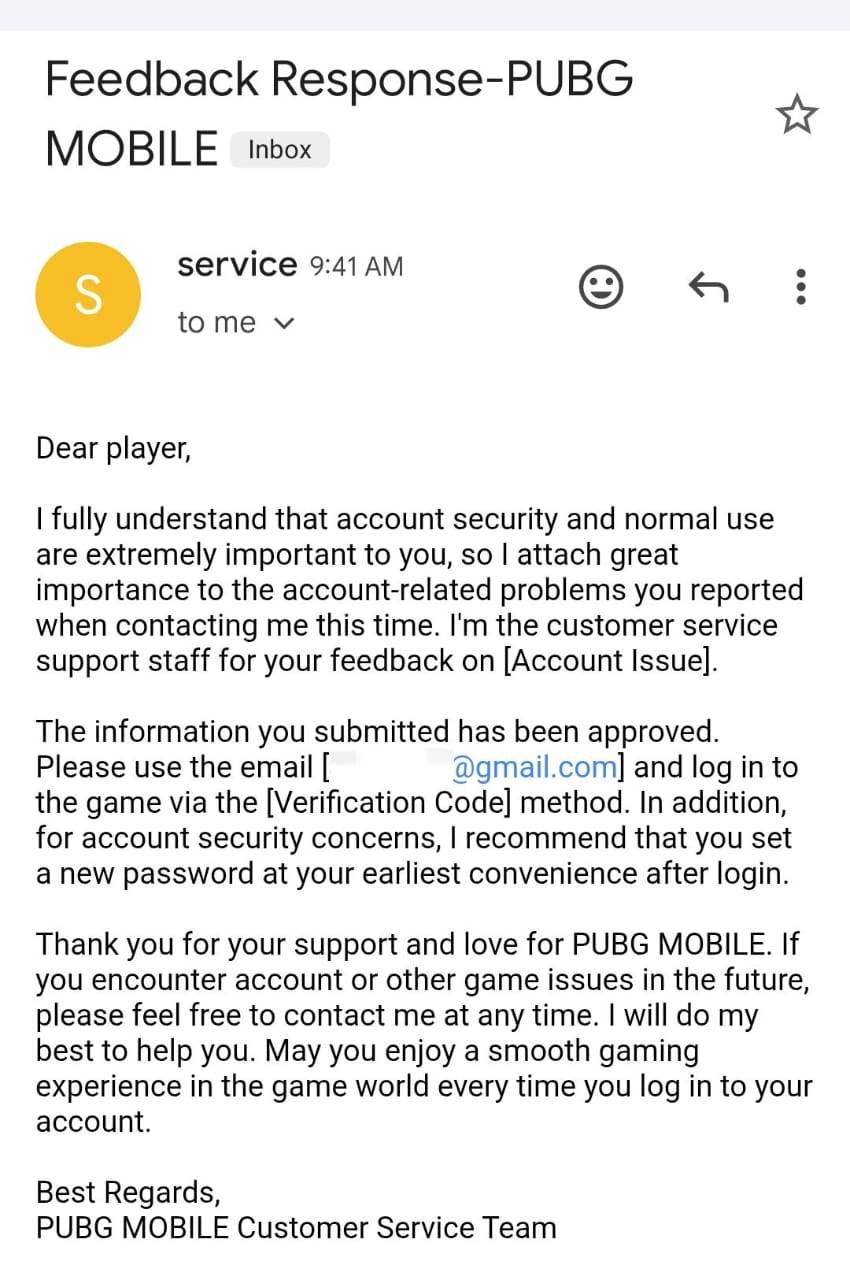The image size is (850, 1280).
Task: Open the @gmail.com email address link
Action: (534, 768)
